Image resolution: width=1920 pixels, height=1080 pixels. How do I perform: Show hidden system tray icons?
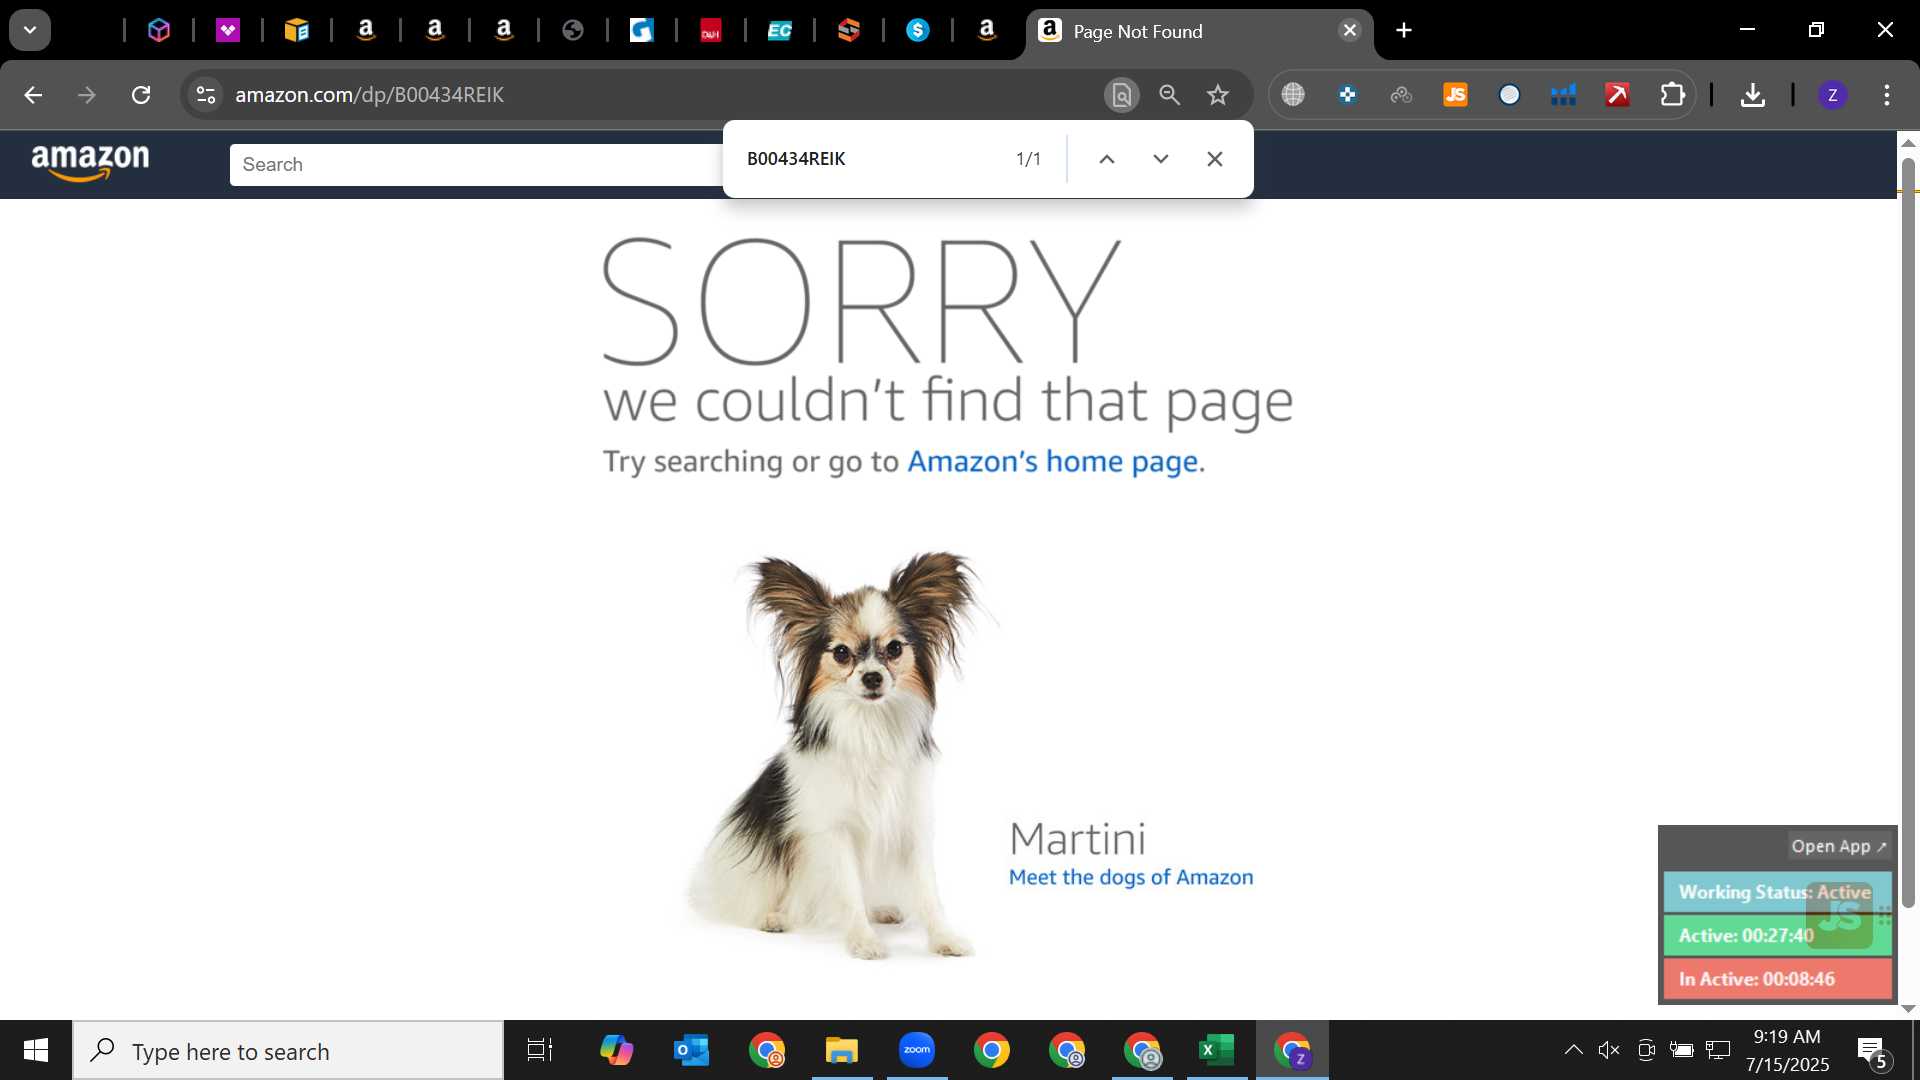pyautogui.click(x=1573, y=1050)
